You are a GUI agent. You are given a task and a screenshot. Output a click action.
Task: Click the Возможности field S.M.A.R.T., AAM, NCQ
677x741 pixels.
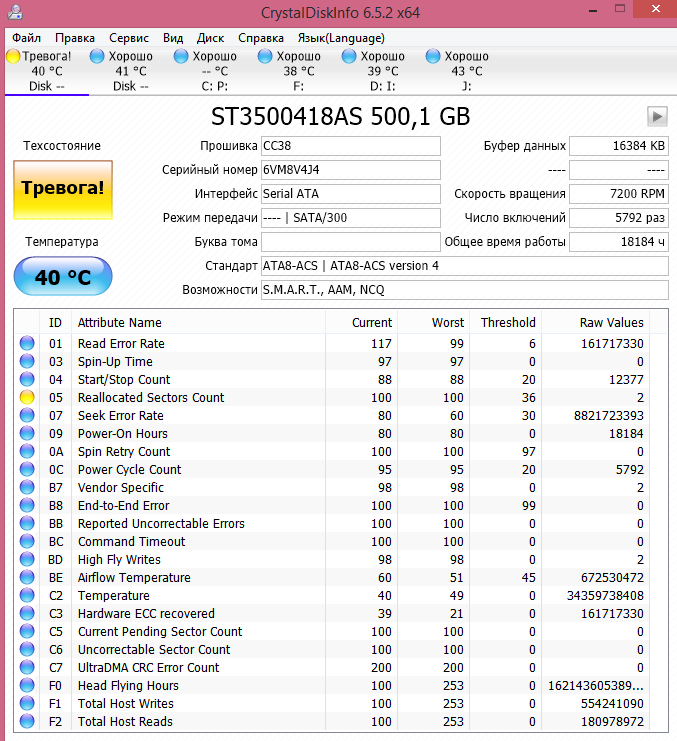(x=465, y=290)
